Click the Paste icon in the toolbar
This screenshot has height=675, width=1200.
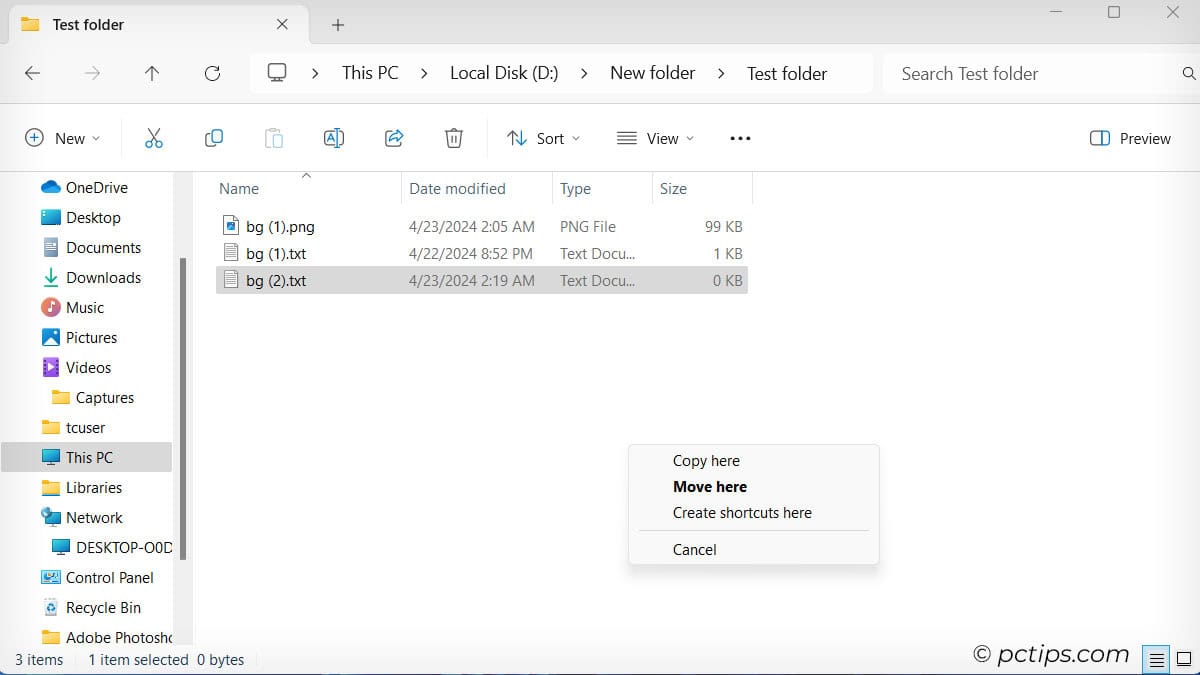coord(273,138)
